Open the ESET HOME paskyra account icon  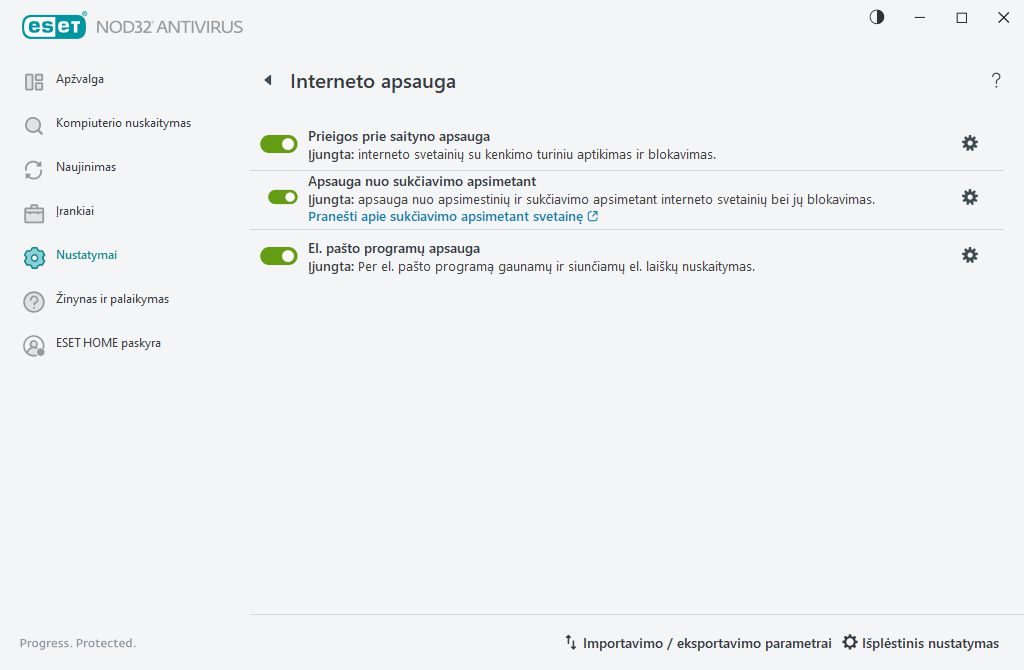coord(33,345)
